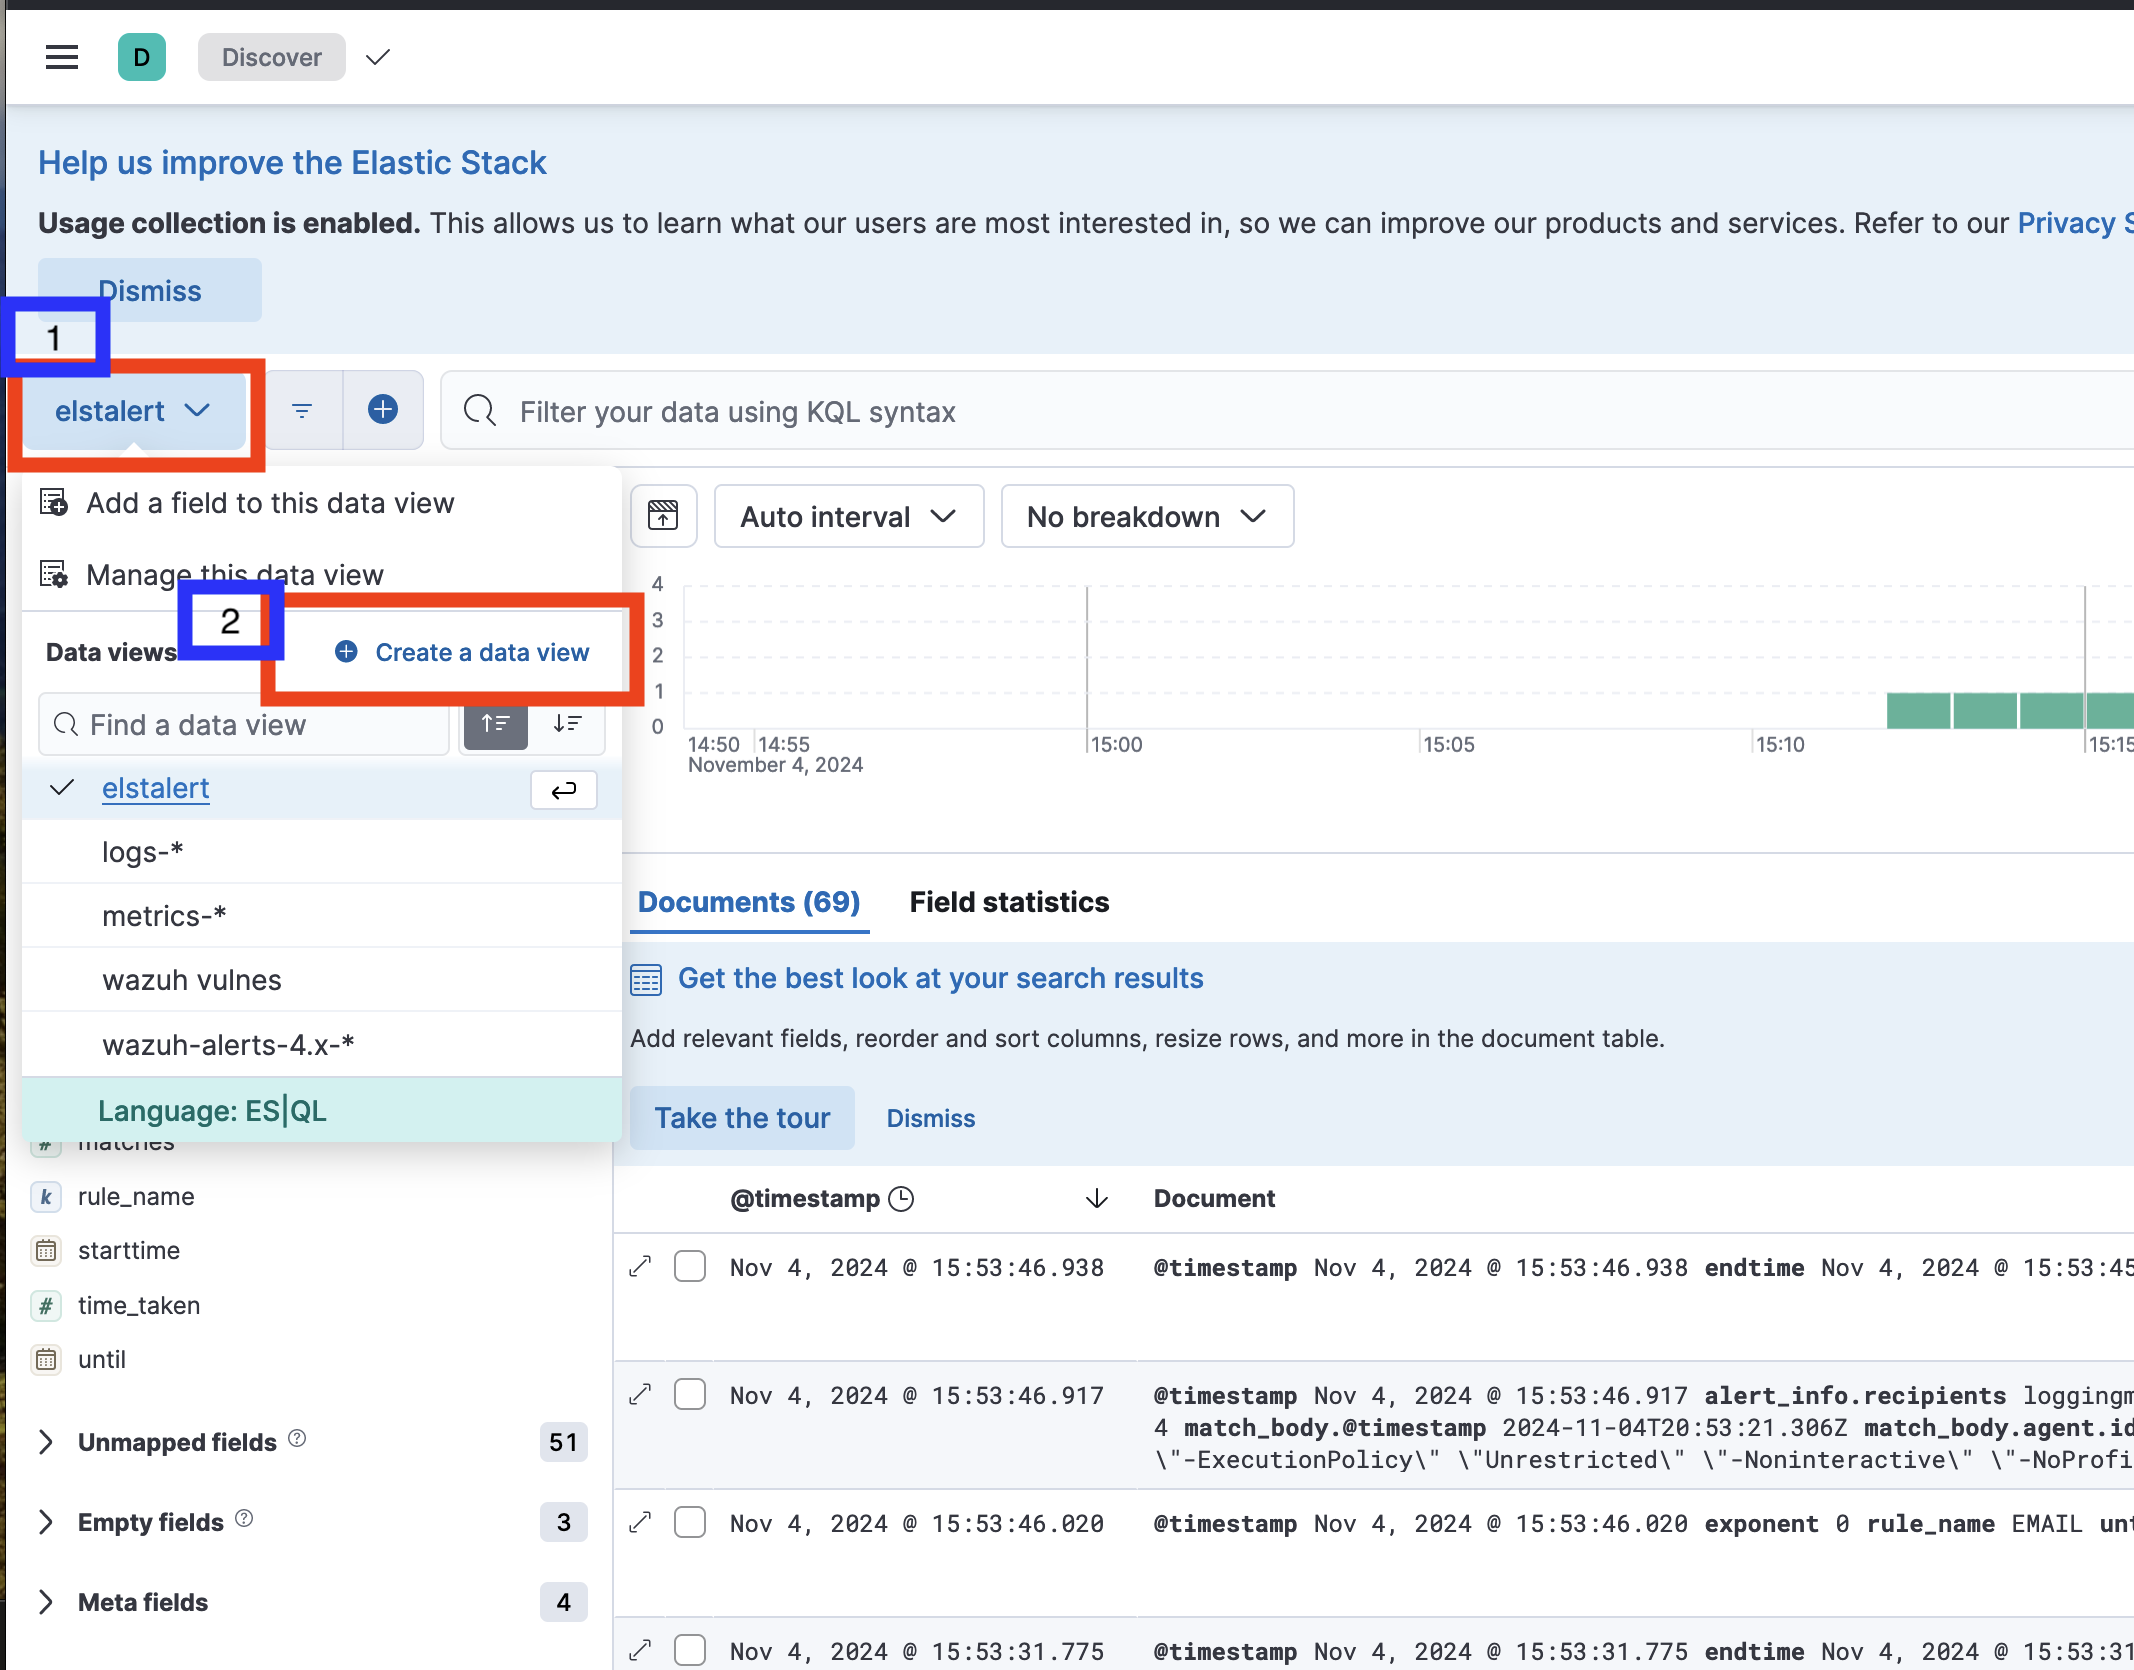The image size is (2134, 1670).
Task: Open the No breakdown dropdown
Action: [1147, 517]
